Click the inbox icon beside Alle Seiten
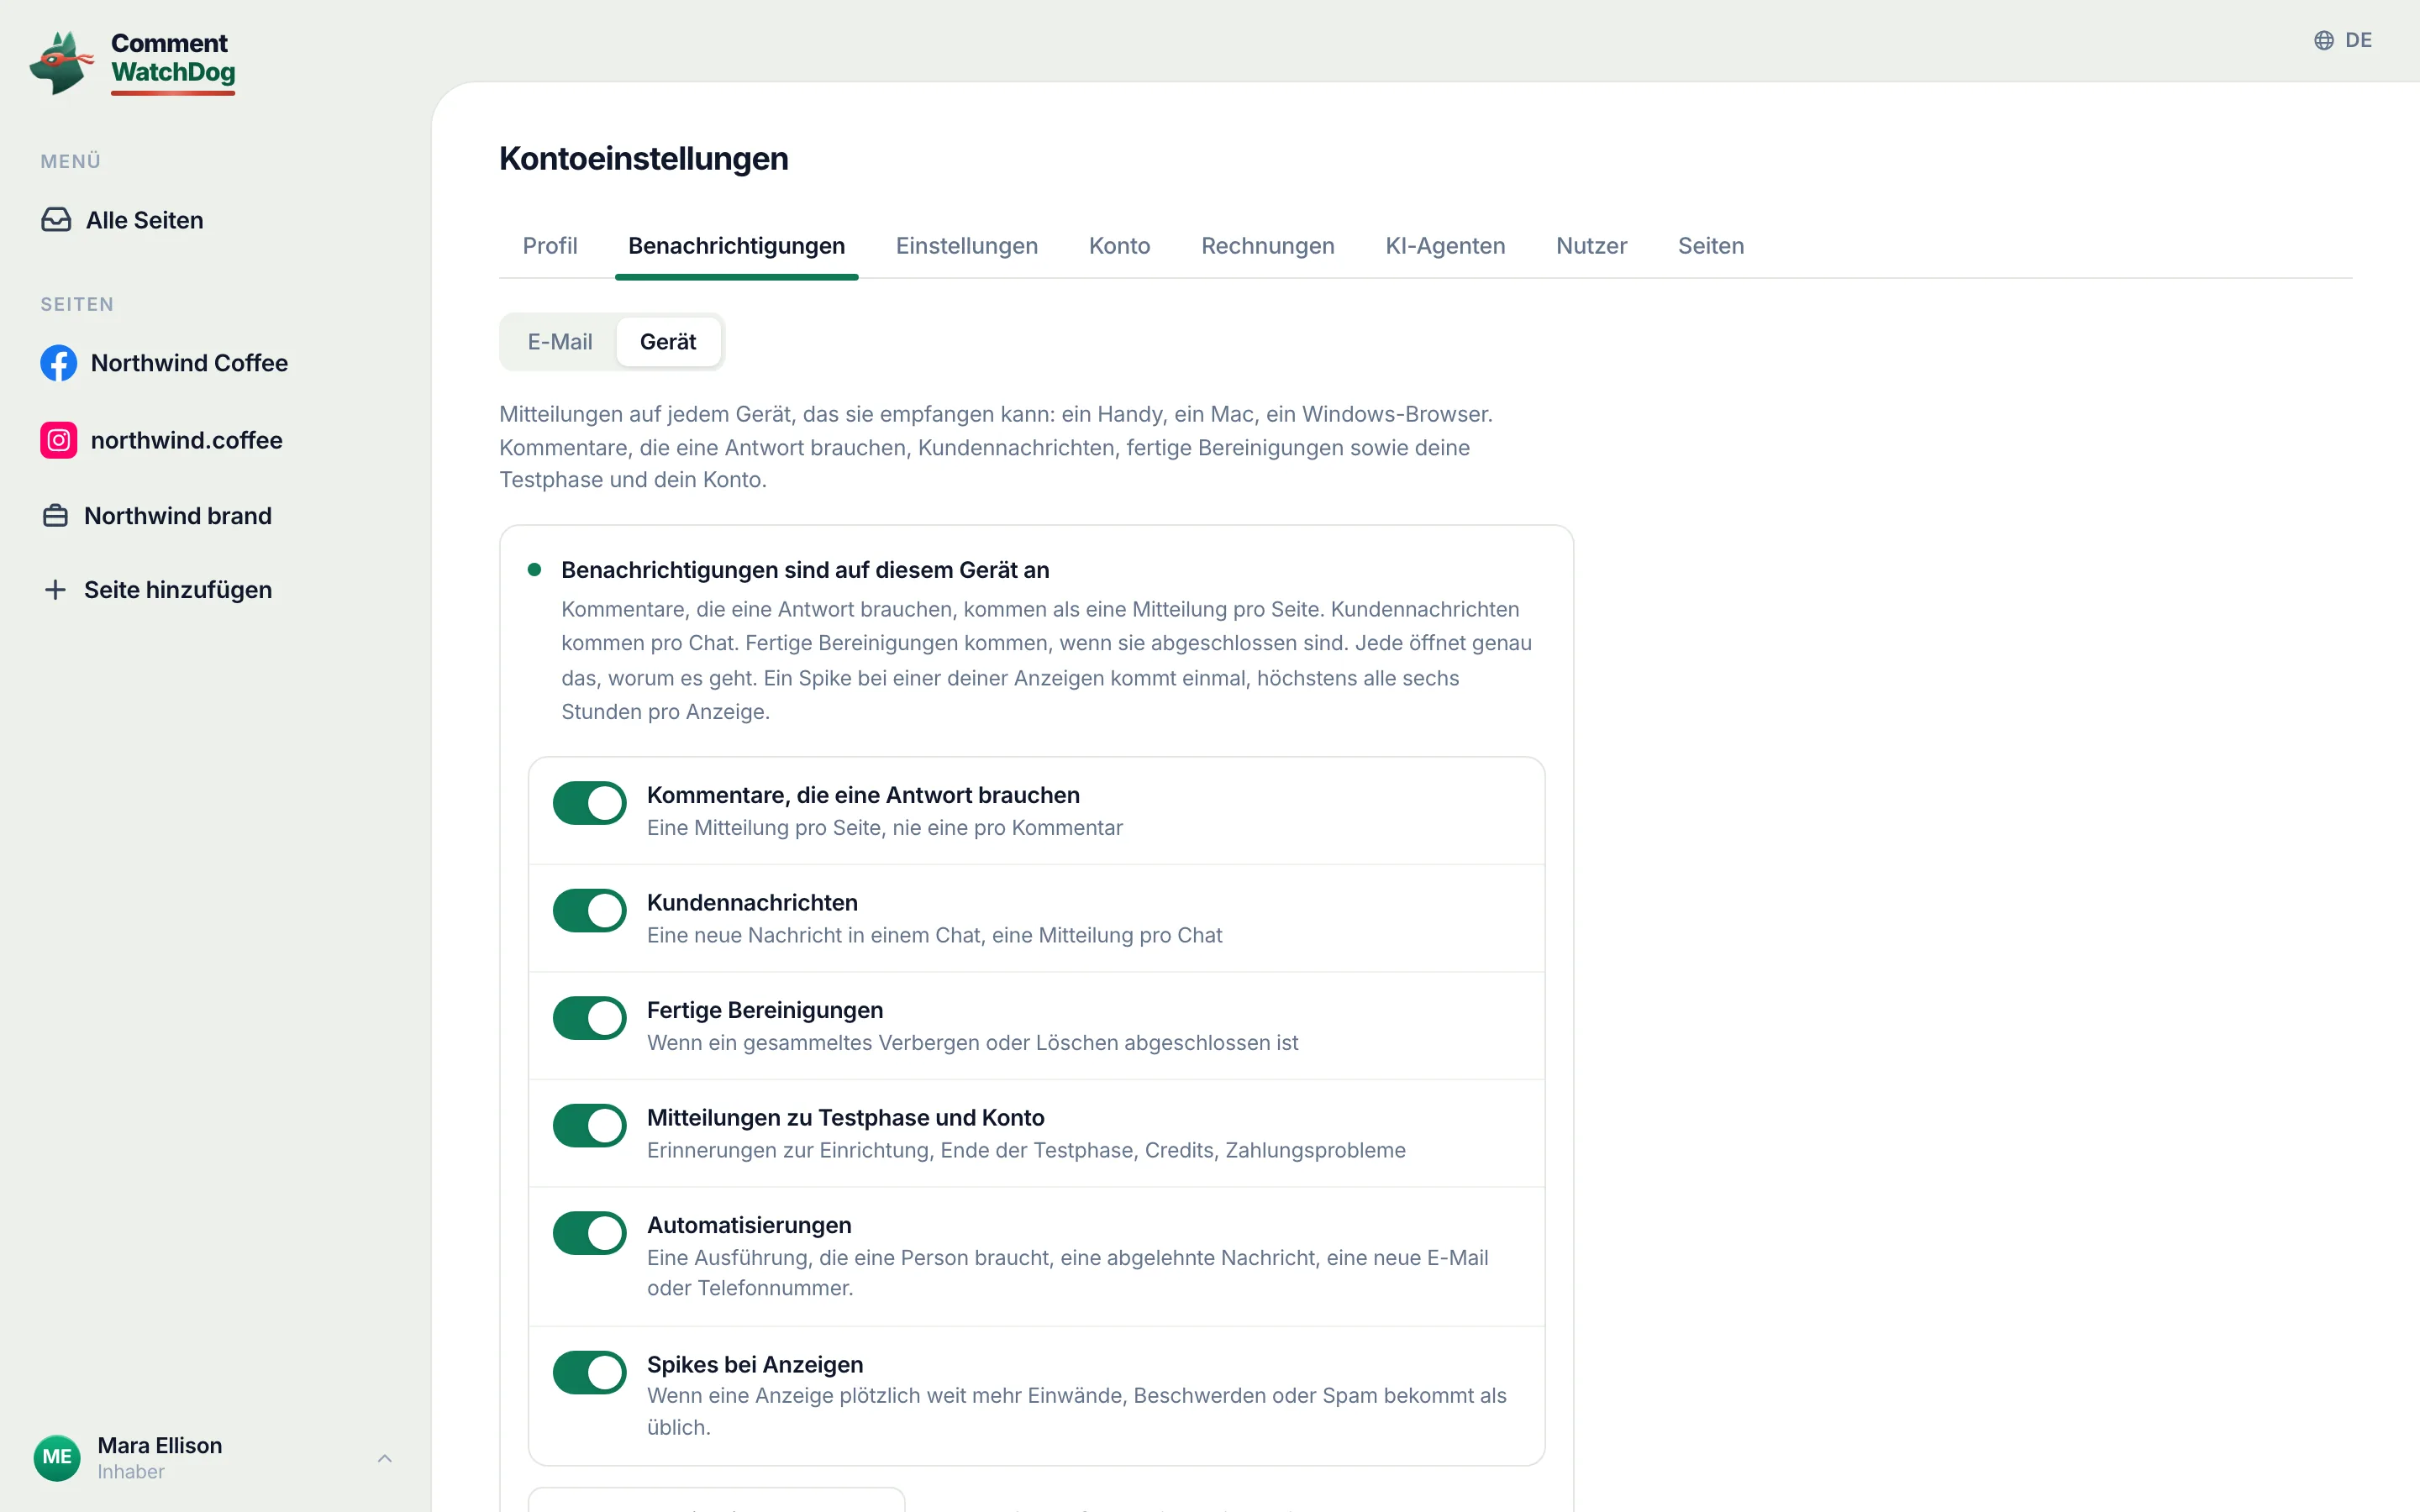Viewport: 2420px width, 1512px height. click(56, 220)
